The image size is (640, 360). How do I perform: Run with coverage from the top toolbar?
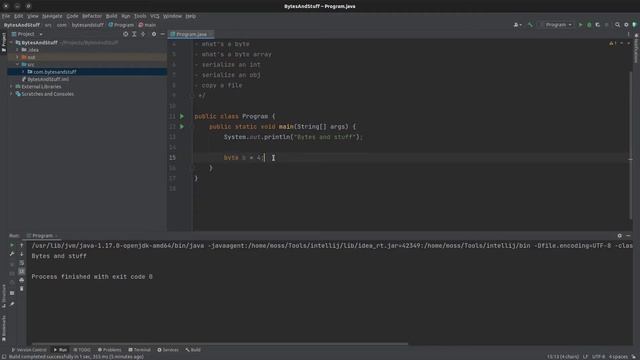point(598,25)
